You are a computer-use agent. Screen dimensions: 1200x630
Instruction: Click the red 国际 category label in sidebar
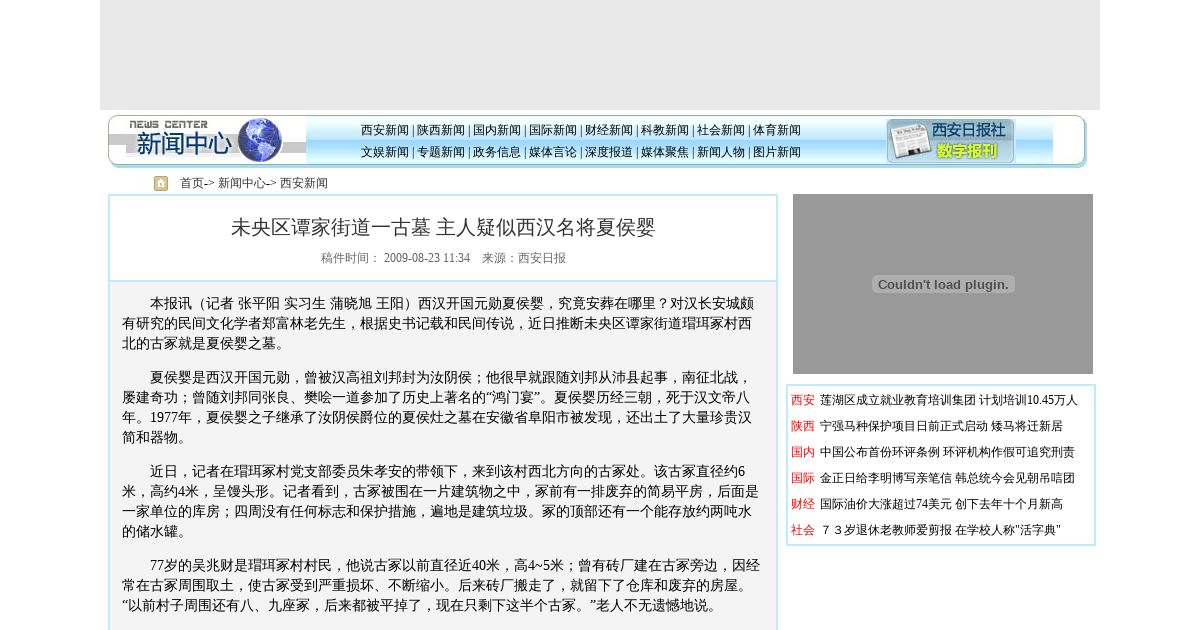coord(803,478)
